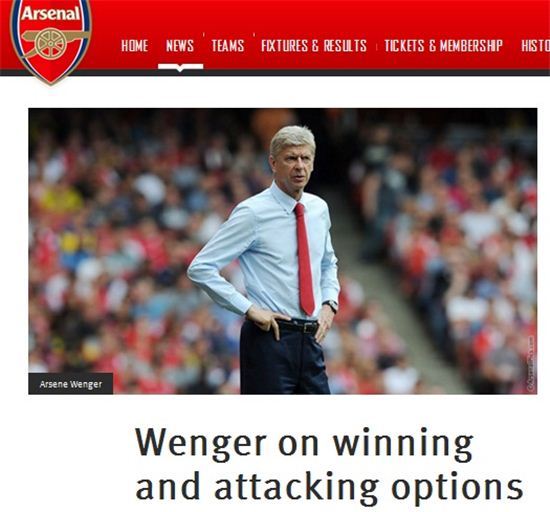Screen dimensions: 550x512
Task: Open TICKETS & MEMBERSHIP menu
Action: (443, 46)
